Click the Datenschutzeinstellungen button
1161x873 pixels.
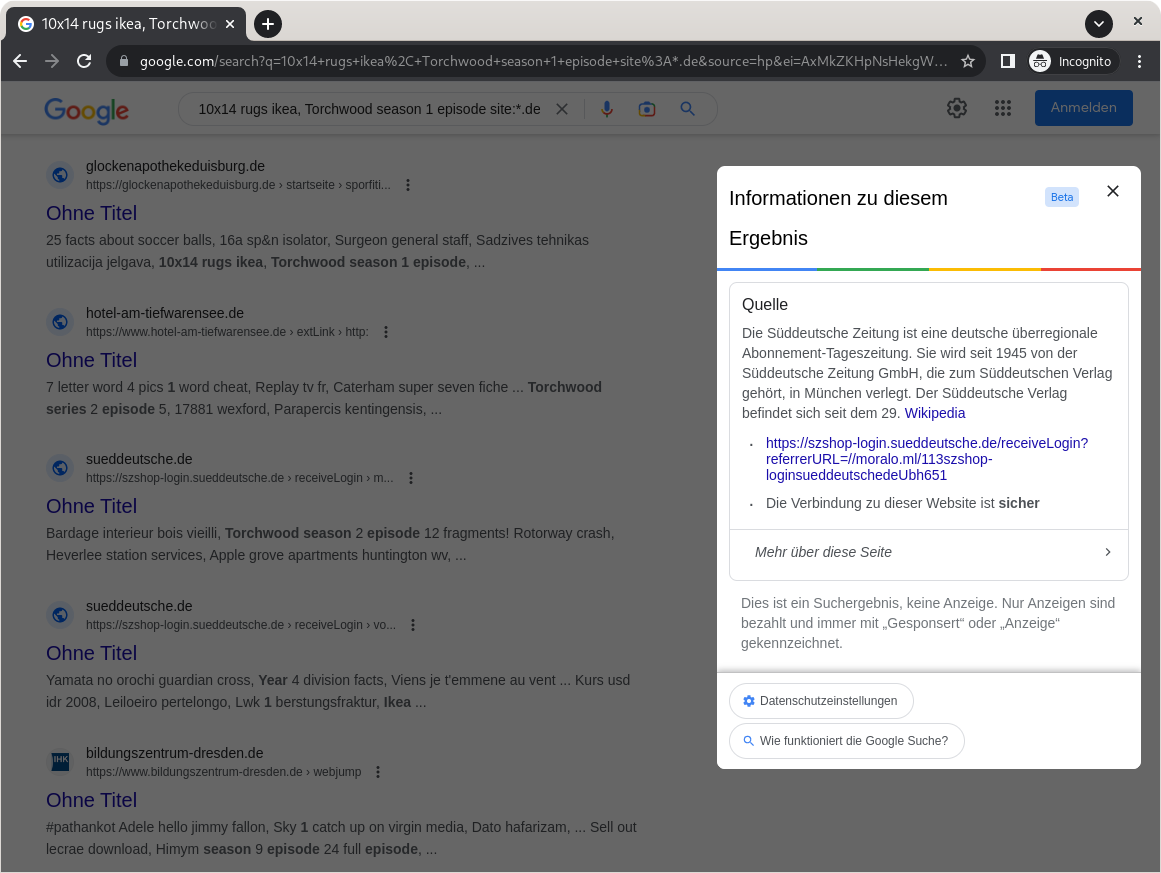tap(821, 701)
